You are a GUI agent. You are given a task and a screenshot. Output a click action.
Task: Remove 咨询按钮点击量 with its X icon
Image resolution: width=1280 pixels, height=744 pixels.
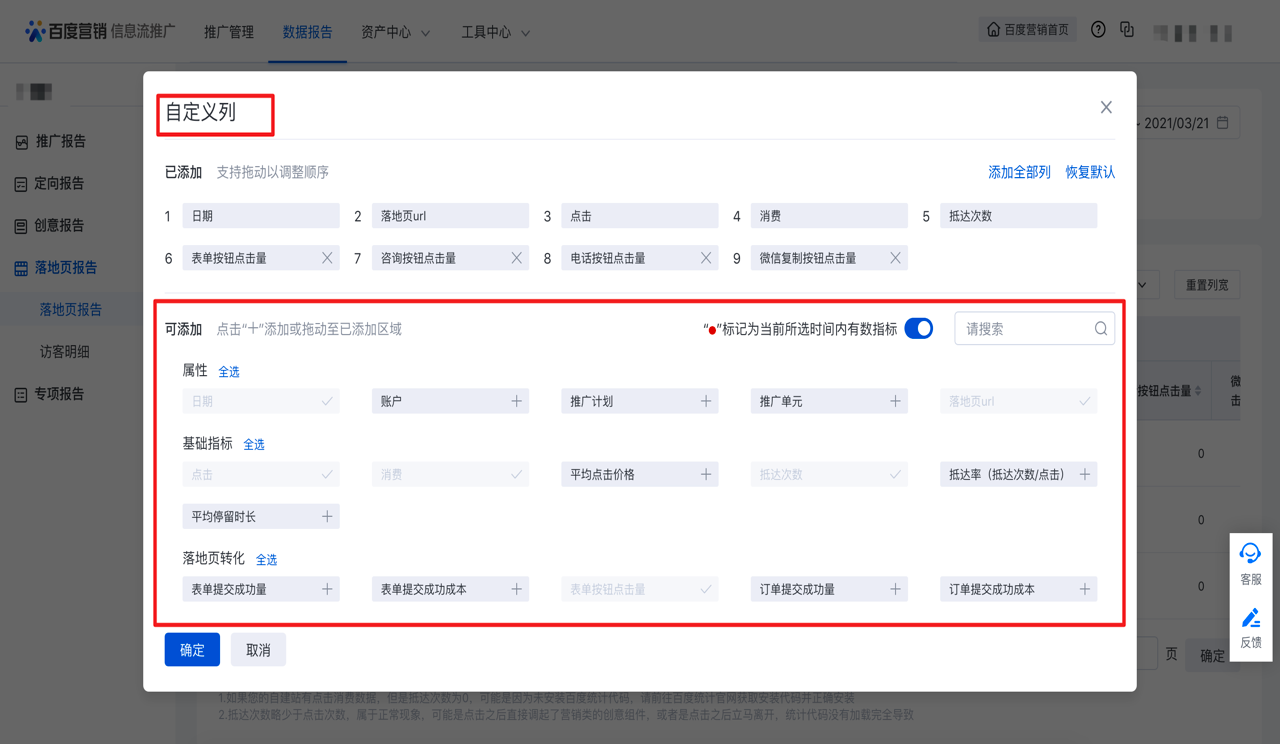click(516, 258)
